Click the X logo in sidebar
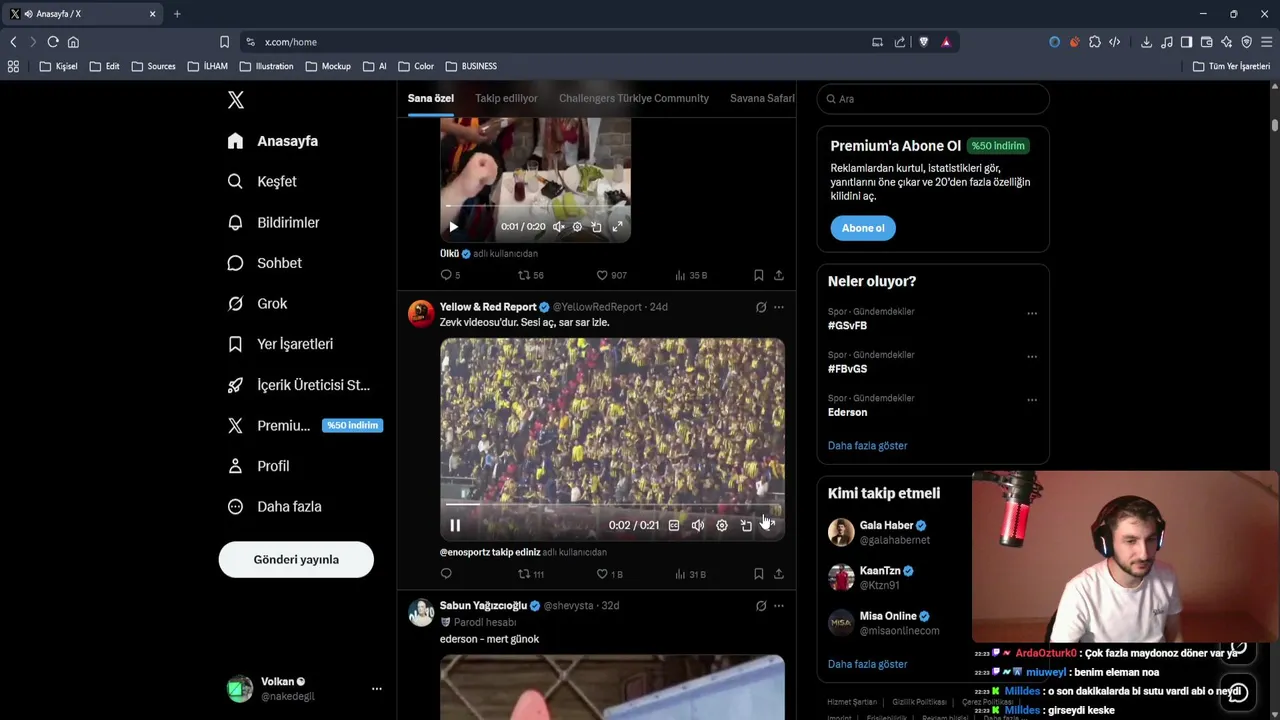The height and width of the screenshot is (720, 1280). [x=236, y=100]
